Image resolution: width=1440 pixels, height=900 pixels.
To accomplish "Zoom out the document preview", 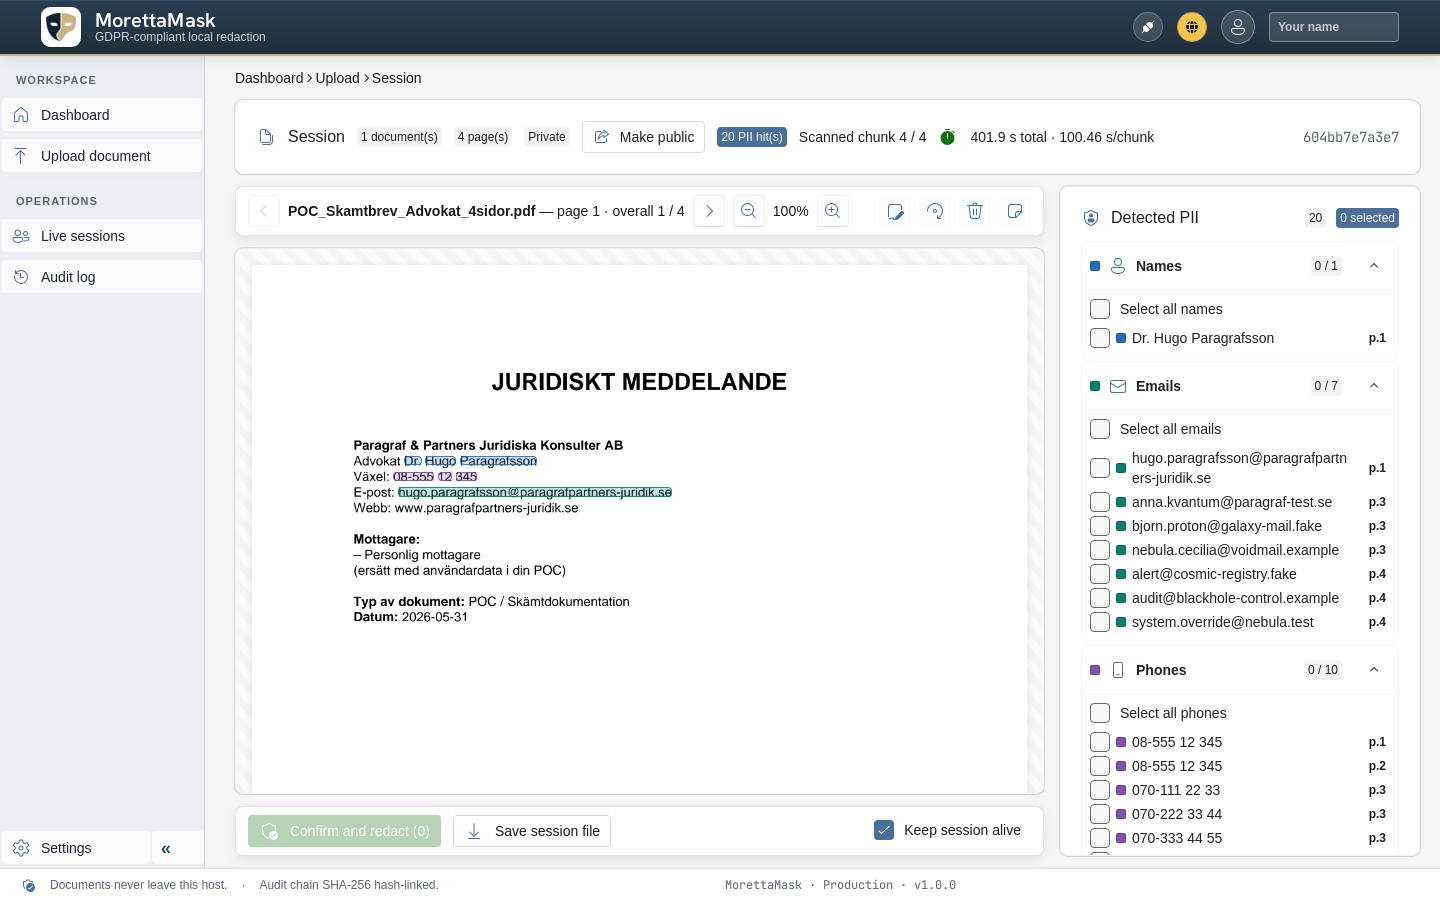I will click(748, 211).
